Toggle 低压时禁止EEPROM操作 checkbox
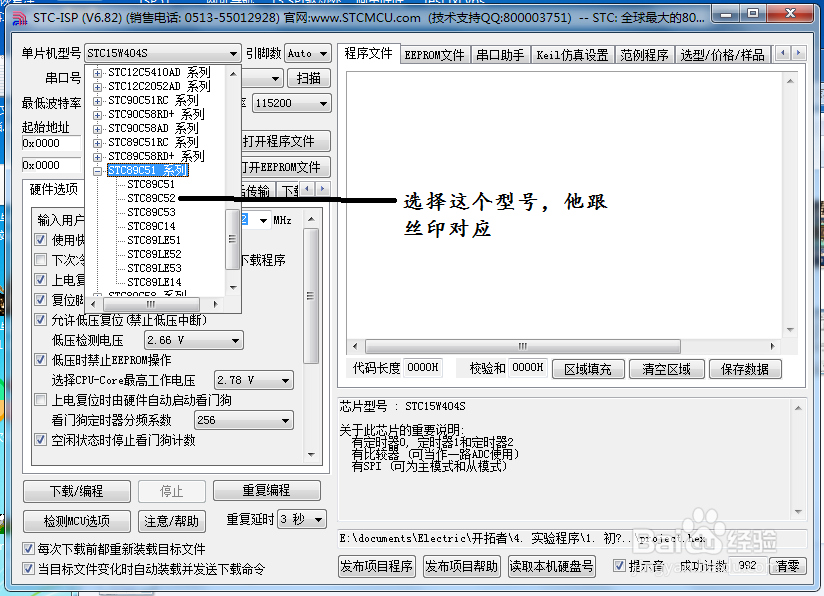 [40, 359]
